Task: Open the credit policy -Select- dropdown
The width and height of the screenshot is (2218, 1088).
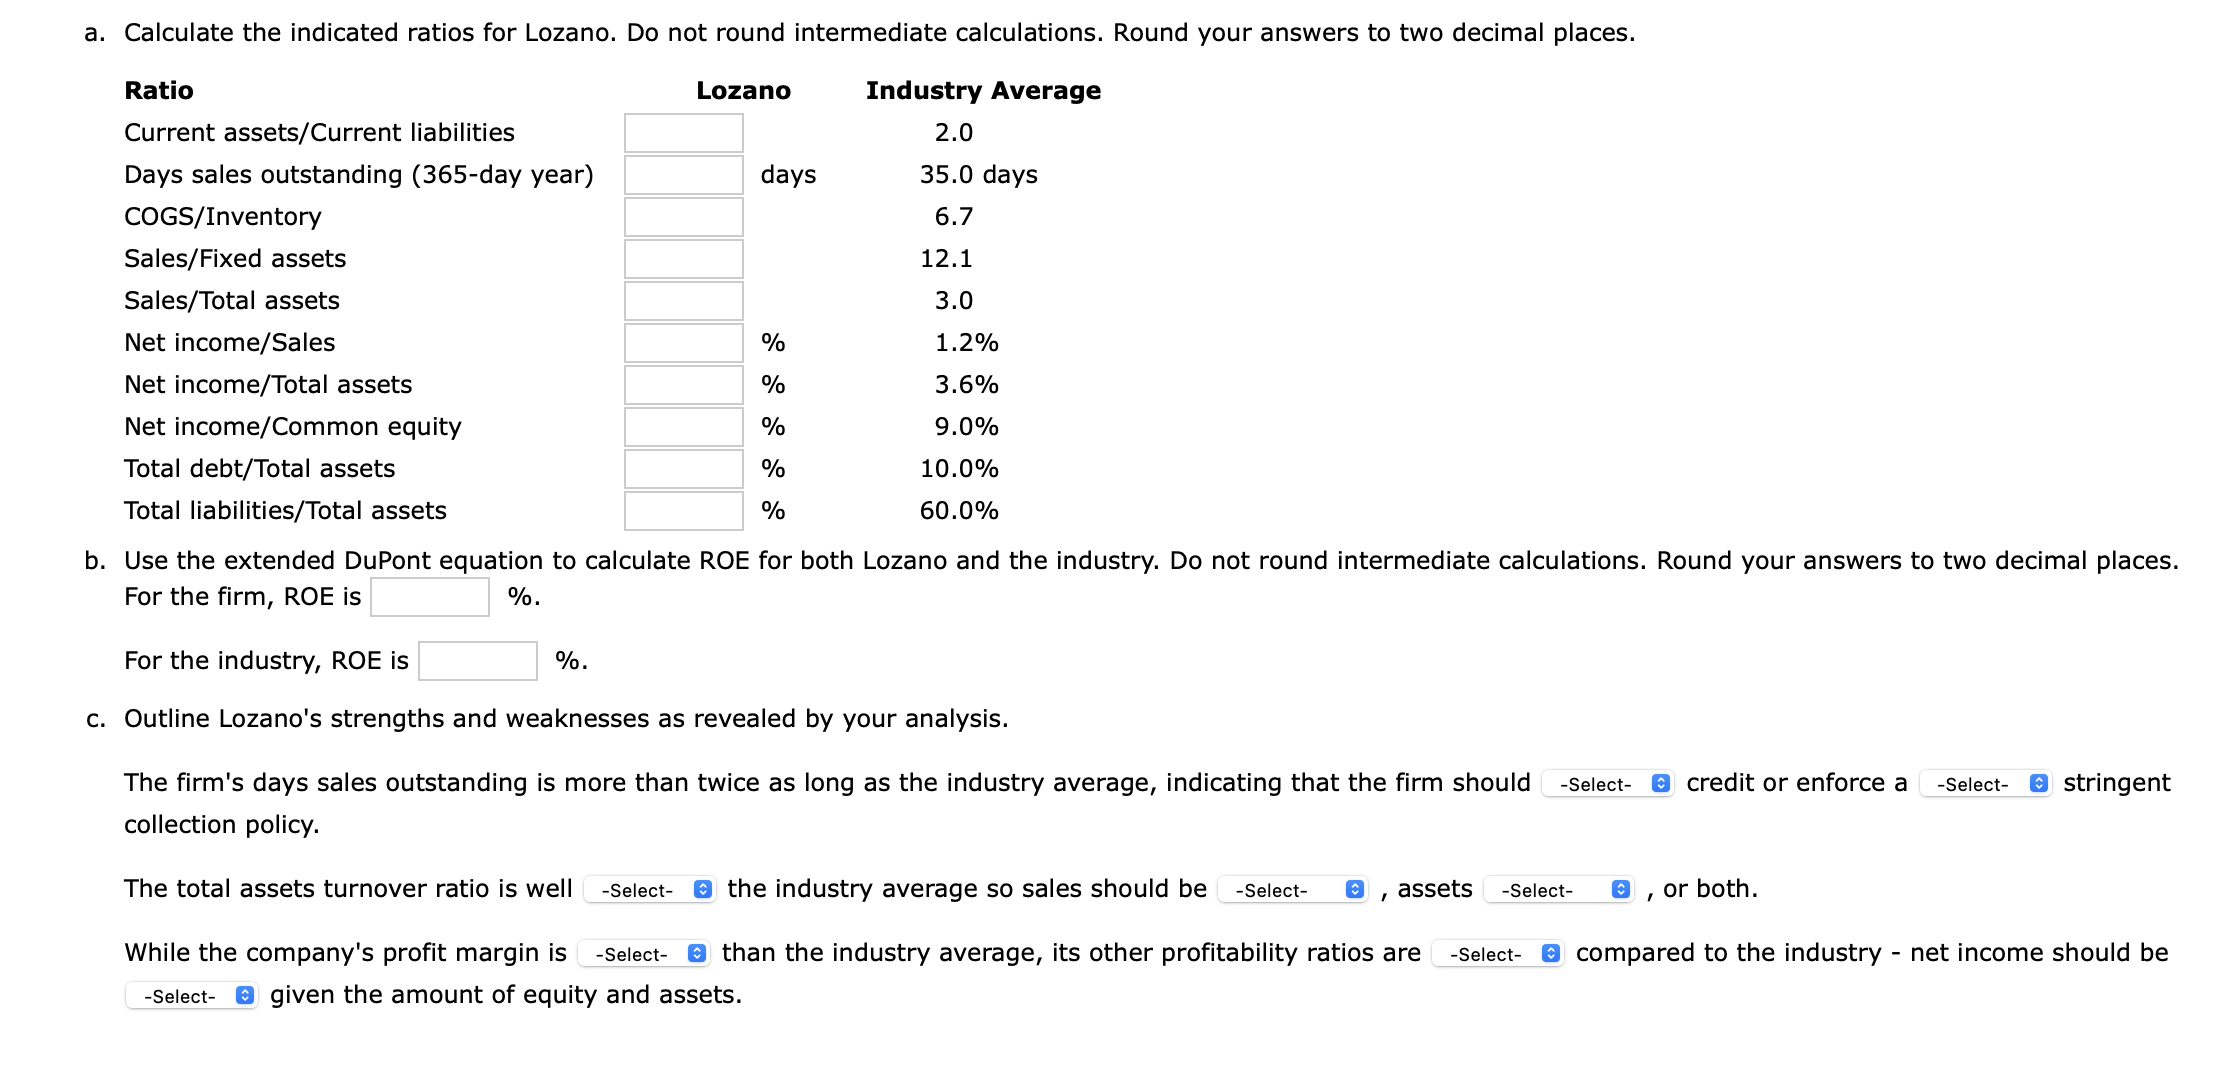Action: click(x=1607, y=784)
